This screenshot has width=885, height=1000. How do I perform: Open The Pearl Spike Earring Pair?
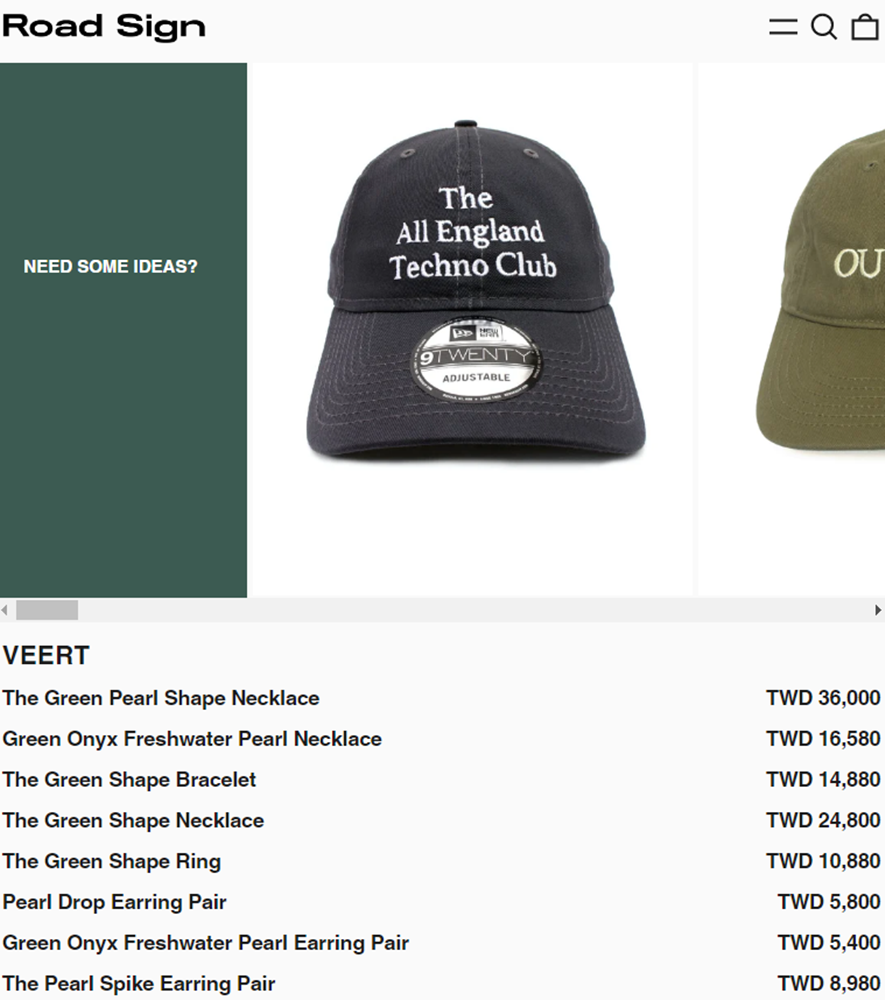point(139,983)
